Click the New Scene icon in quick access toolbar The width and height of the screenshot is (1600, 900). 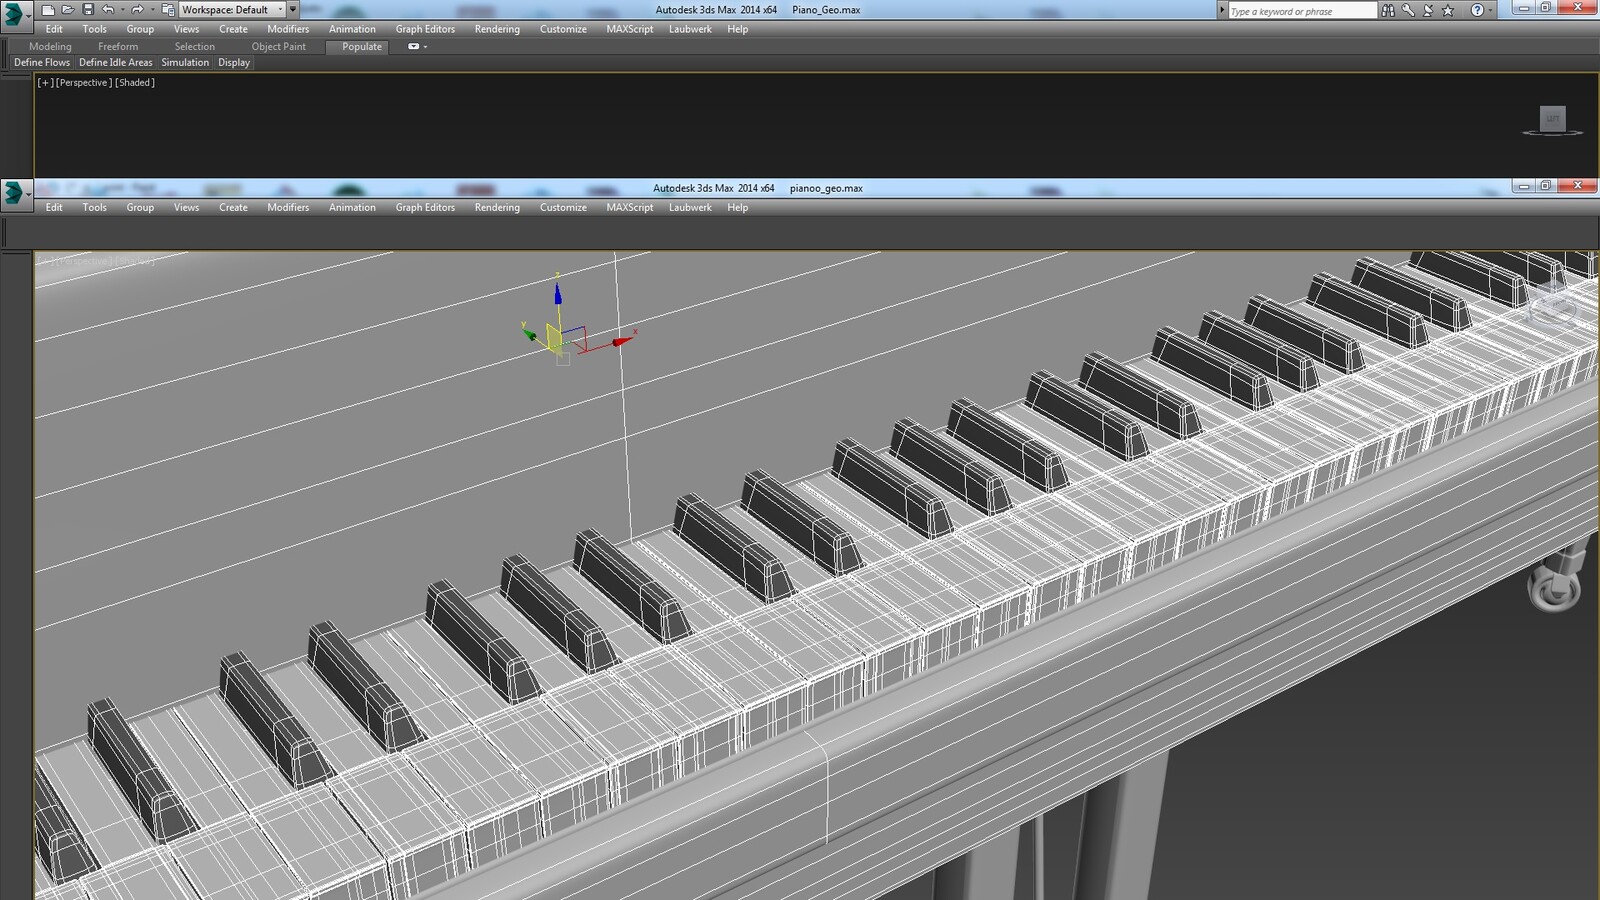click(x=48, y=10)
